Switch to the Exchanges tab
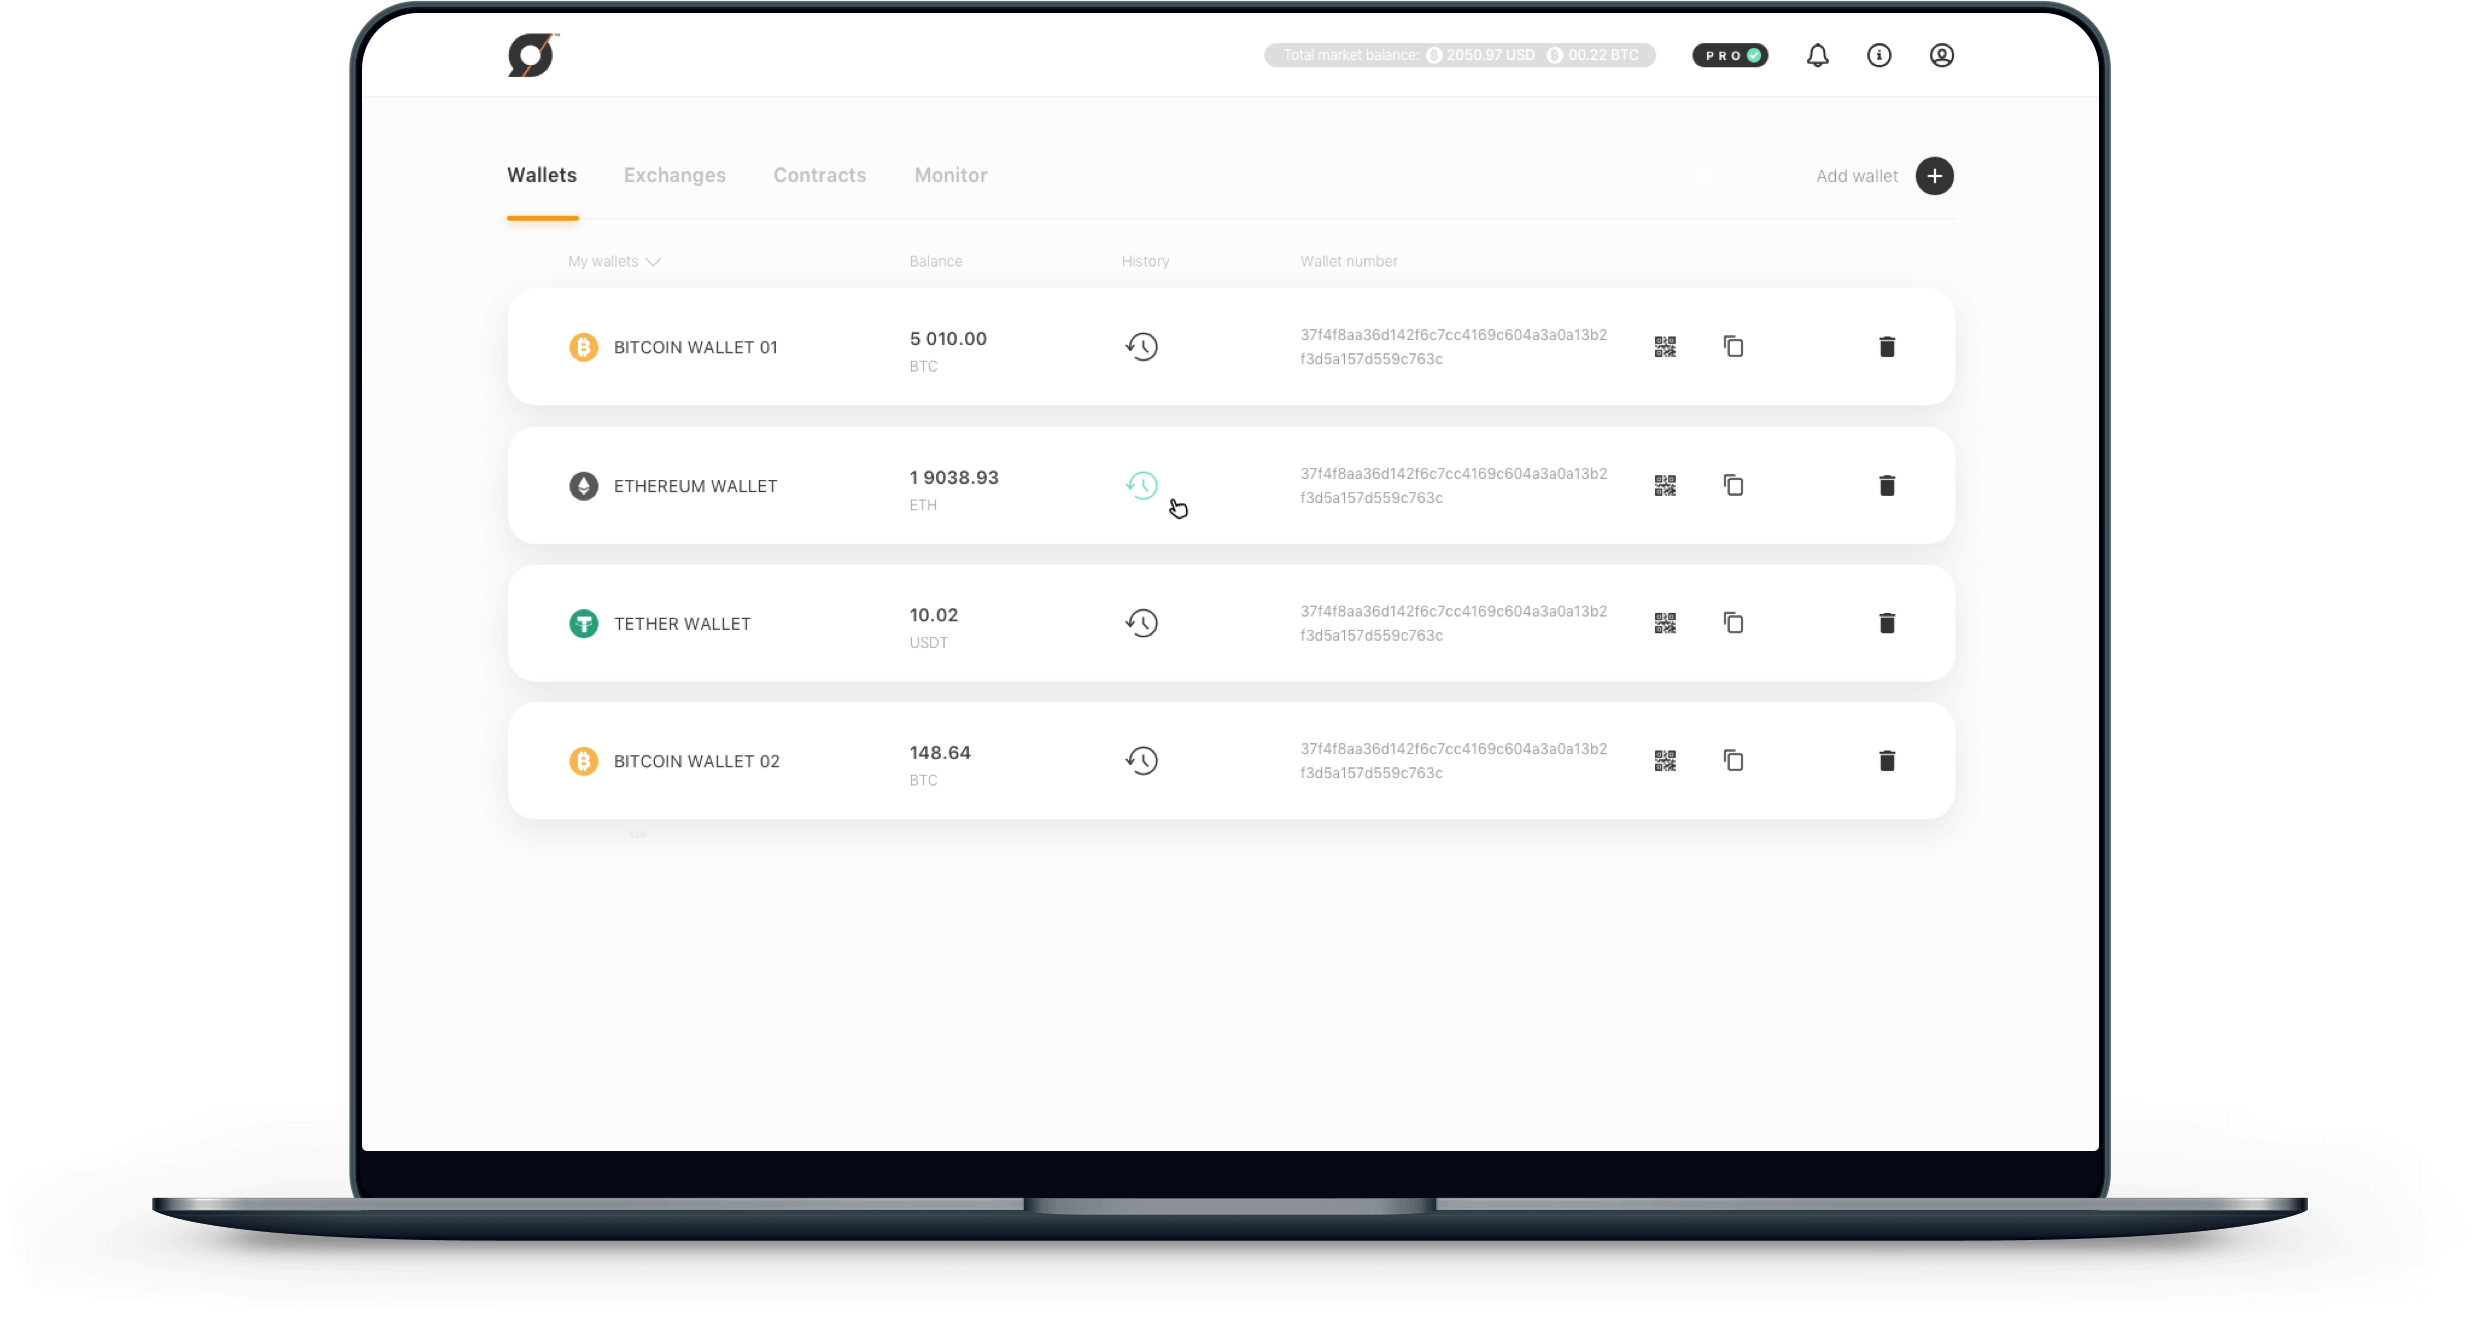Viewport: 2482px width, 1318px height. [x=675, y=175]
